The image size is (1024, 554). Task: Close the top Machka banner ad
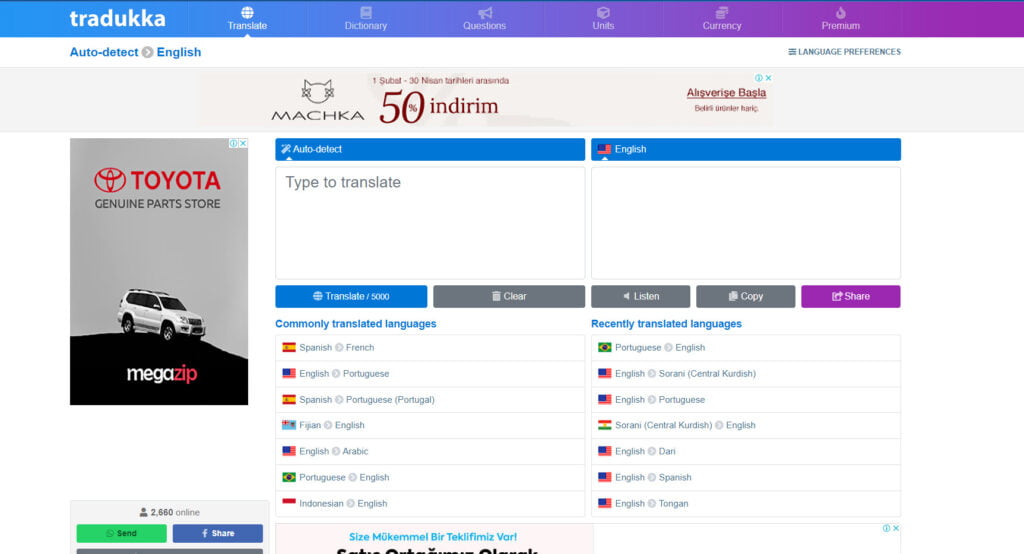point(768,78)
